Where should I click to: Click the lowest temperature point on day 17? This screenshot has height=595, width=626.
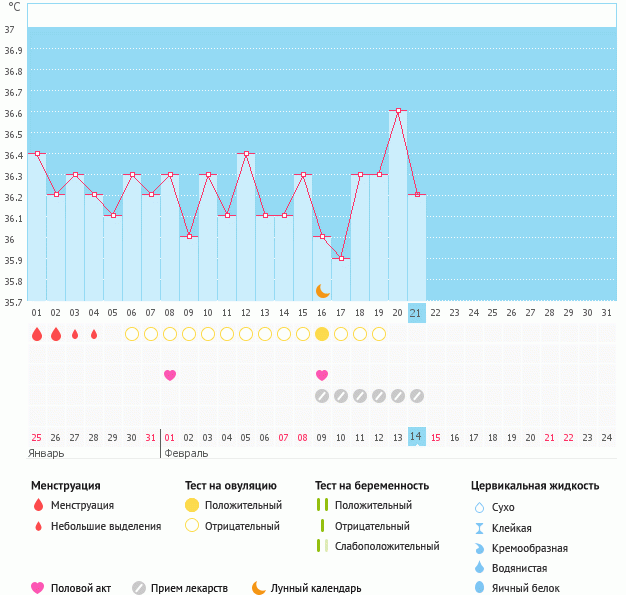tap(341, 258)
